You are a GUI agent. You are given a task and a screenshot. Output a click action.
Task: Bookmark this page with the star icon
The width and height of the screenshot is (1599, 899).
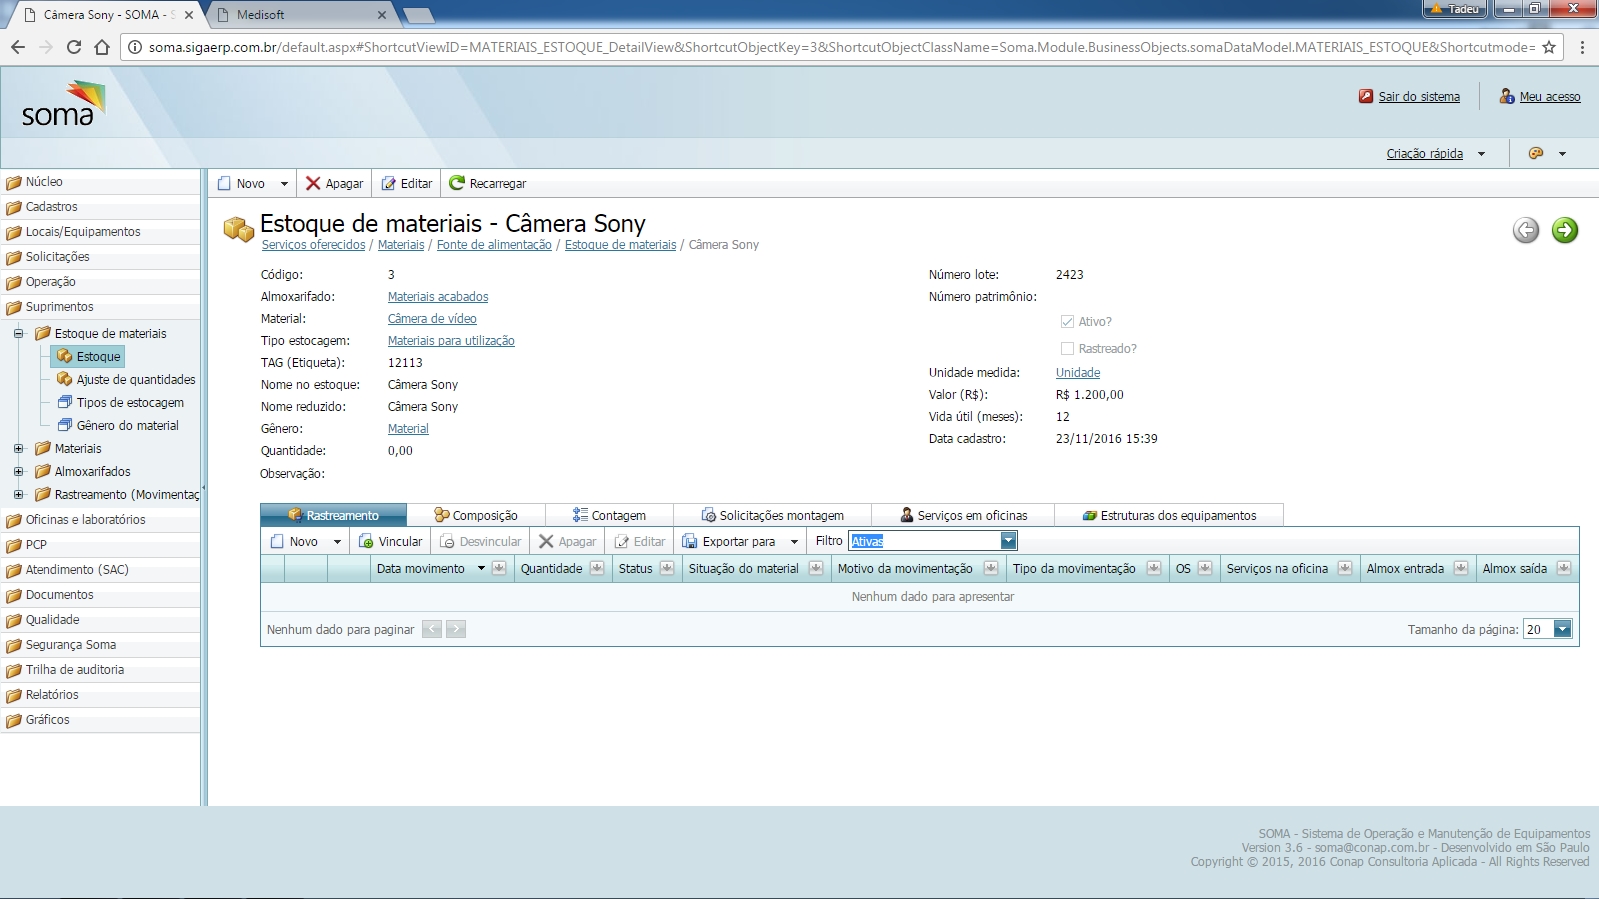point(1549,47)
